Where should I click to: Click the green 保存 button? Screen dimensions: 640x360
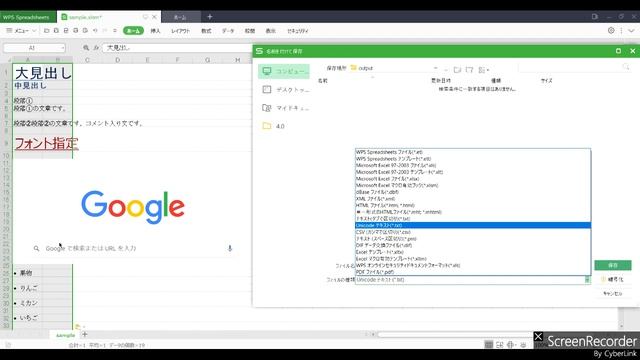pos(613,265)
